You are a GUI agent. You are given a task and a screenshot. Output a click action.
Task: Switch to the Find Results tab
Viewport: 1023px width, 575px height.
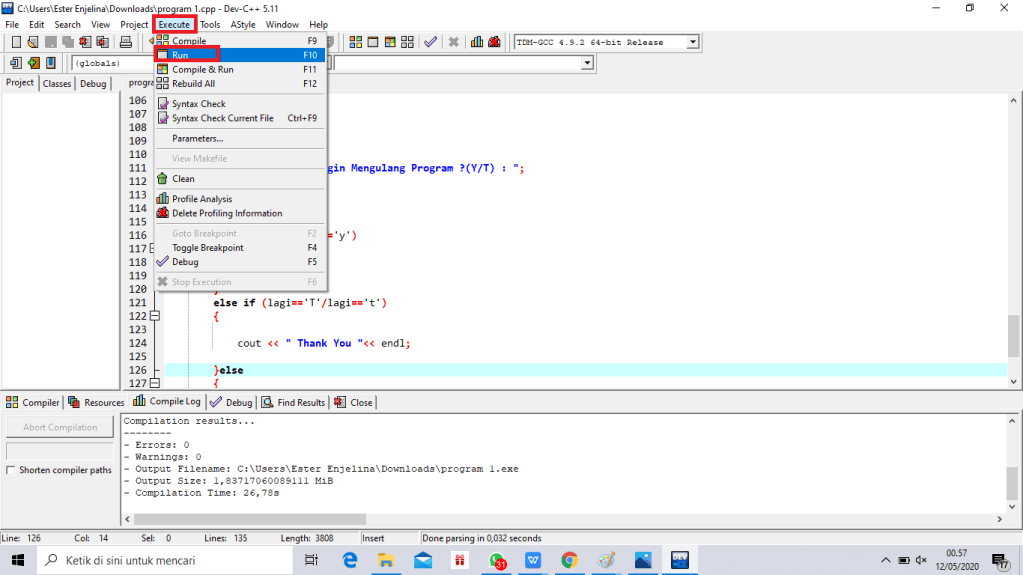(294, 402)
